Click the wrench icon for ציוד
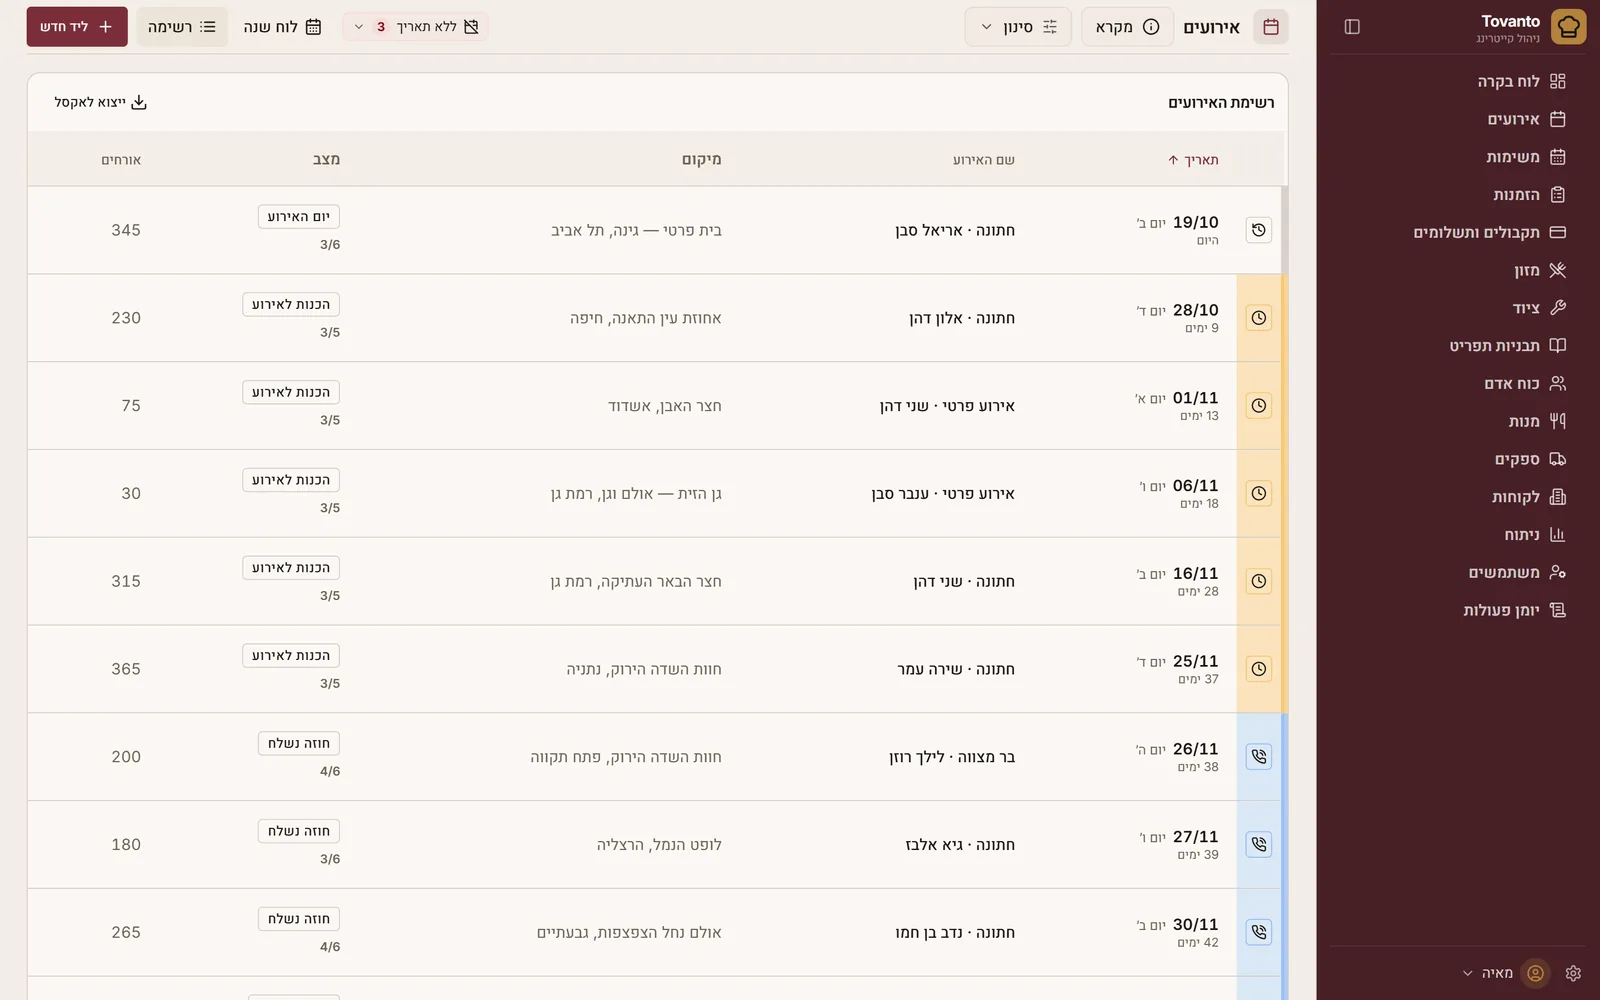1600x1000 pixels. pos(1557,308)
